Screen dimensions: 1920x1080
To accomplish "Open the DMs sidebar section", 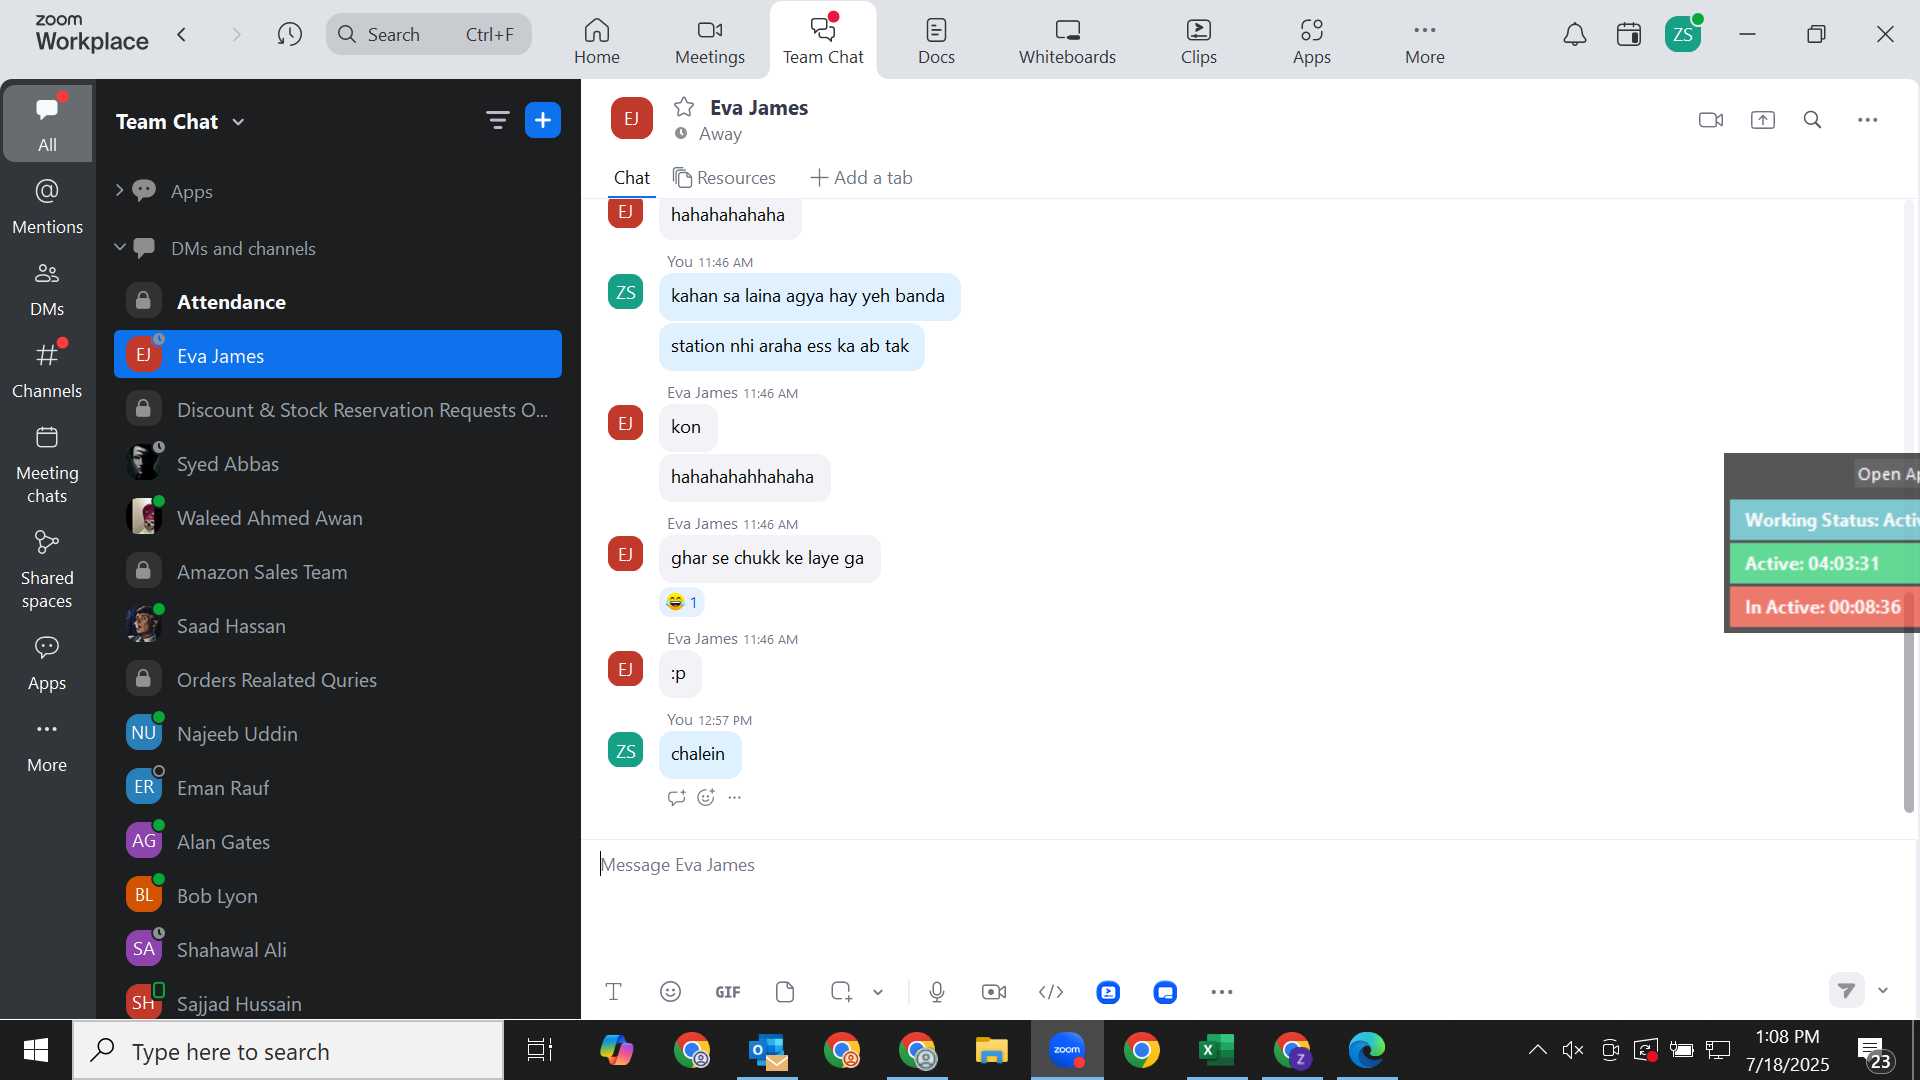I will click(x=47, y=289).
